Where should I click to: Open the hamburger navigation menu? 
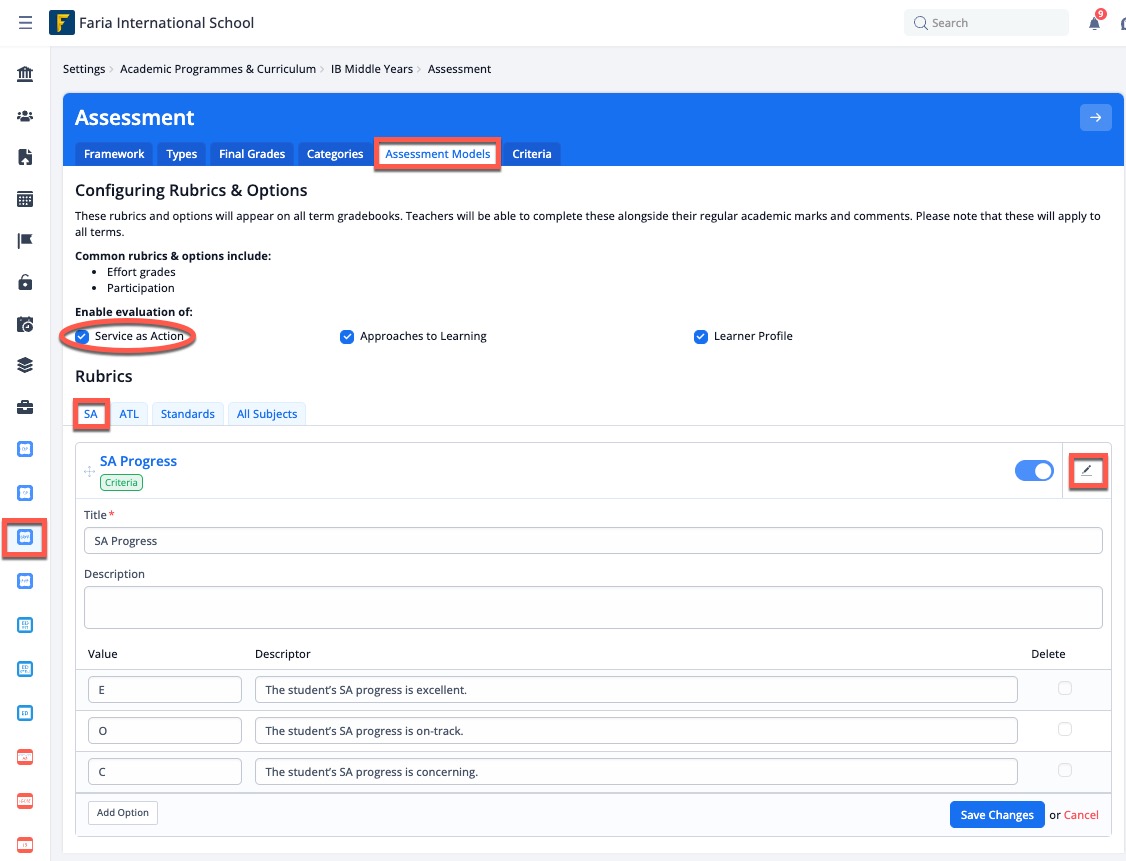[x=25, y=23]
